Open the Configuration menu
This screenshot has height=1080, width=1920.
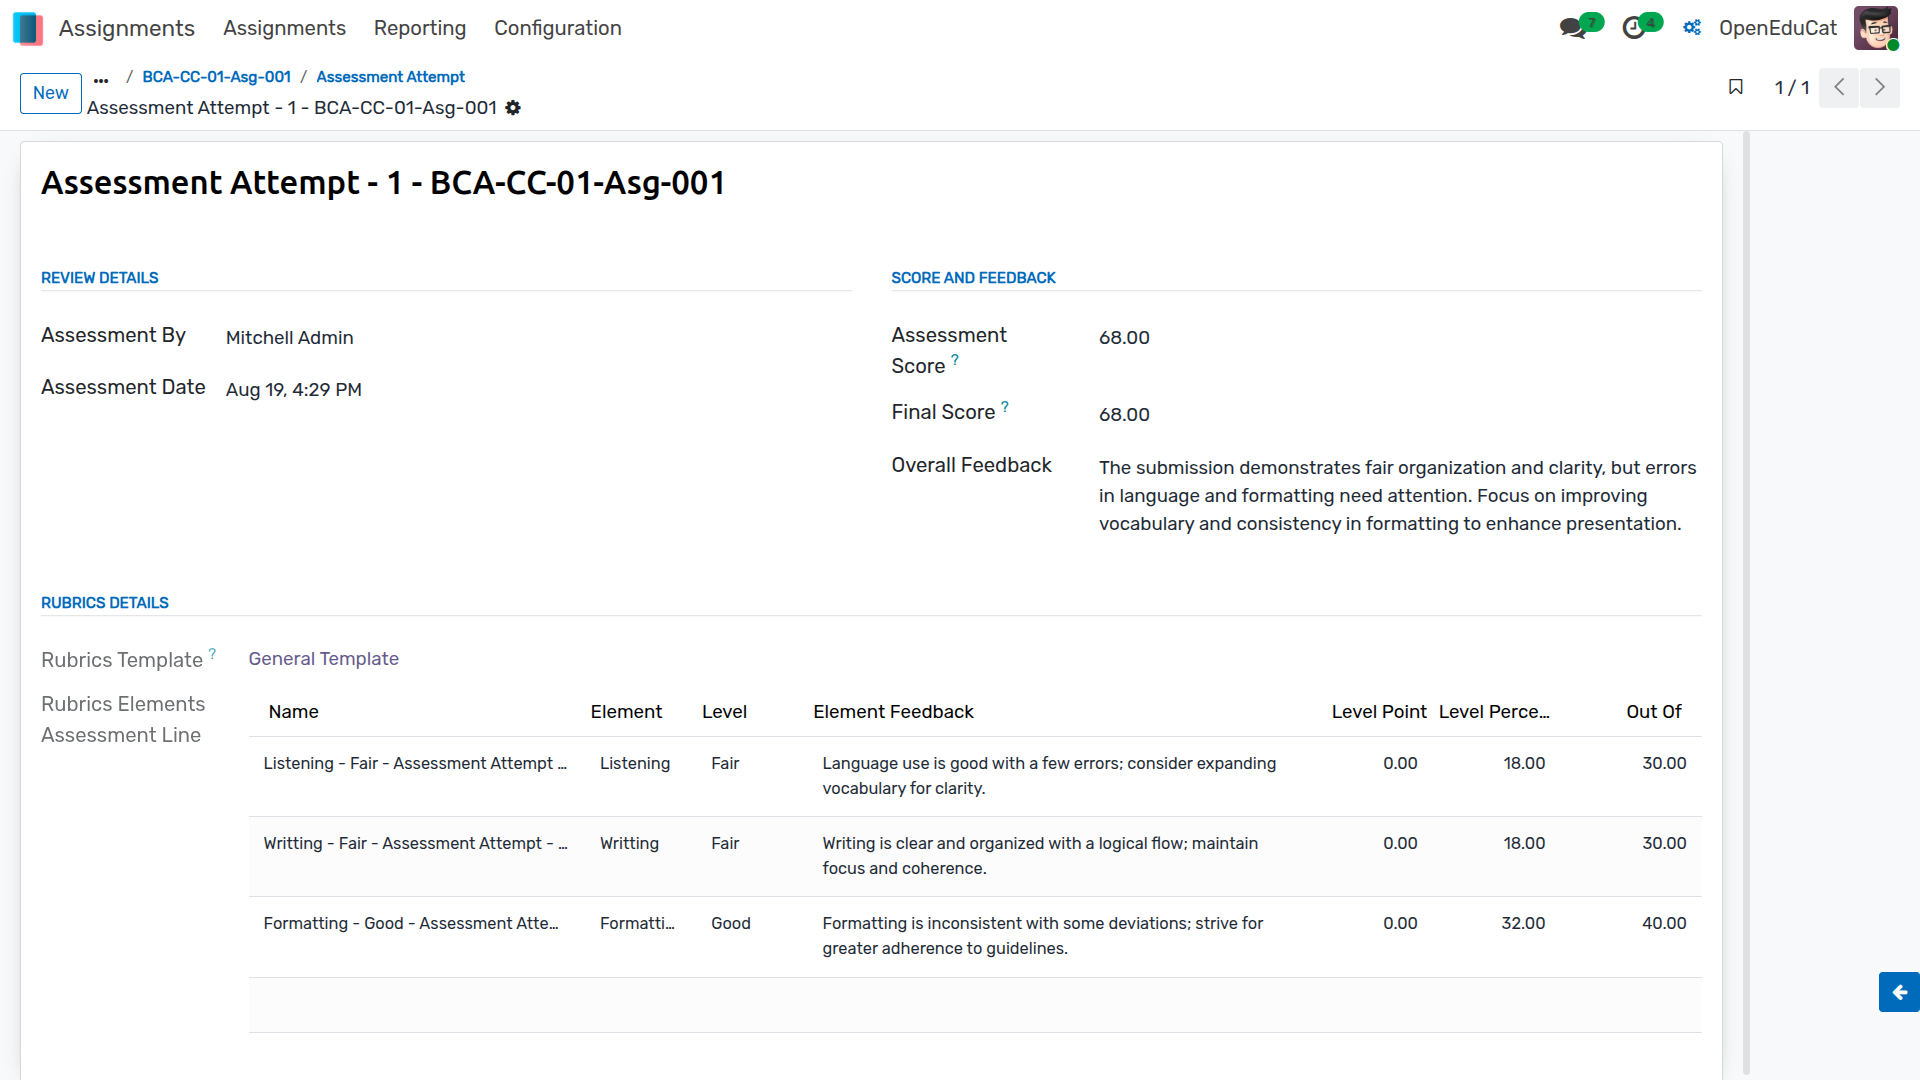pos(558,28)
